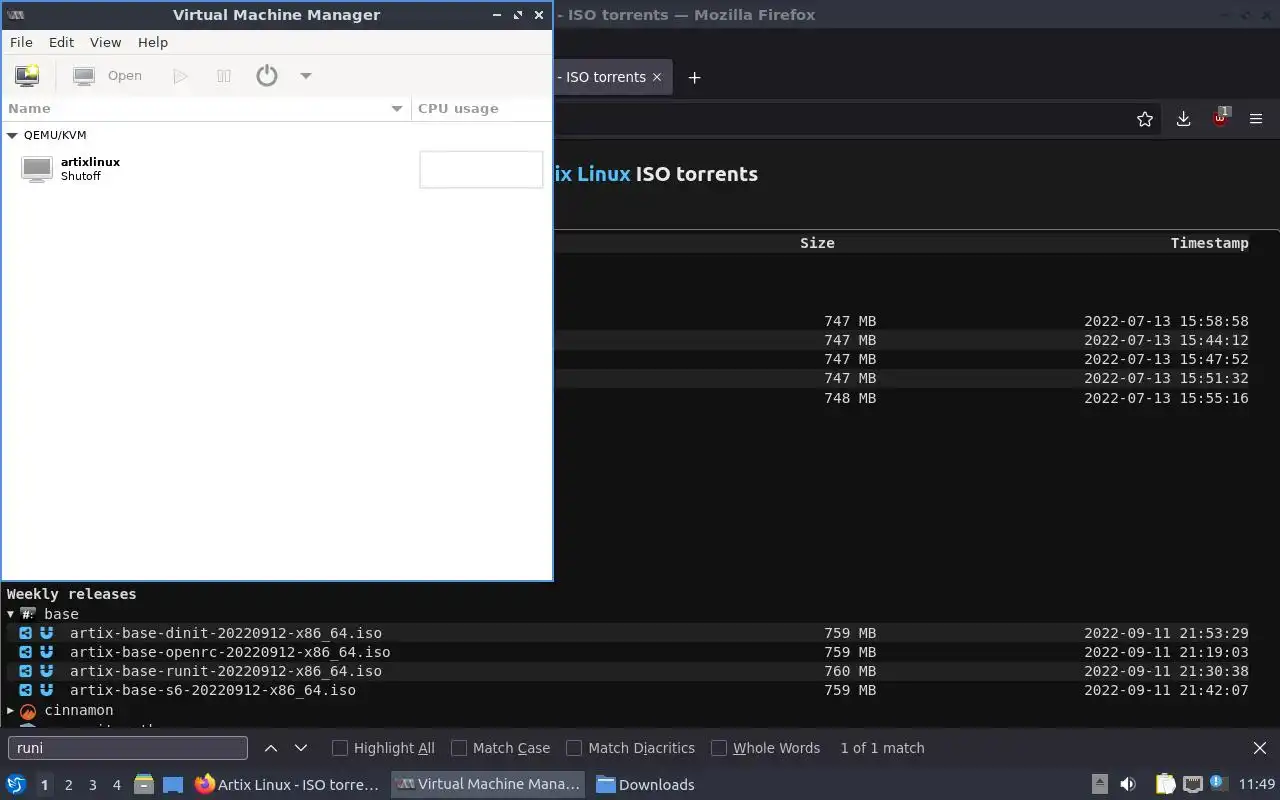Go to previous find match arrow

click(x=271, y=748)
